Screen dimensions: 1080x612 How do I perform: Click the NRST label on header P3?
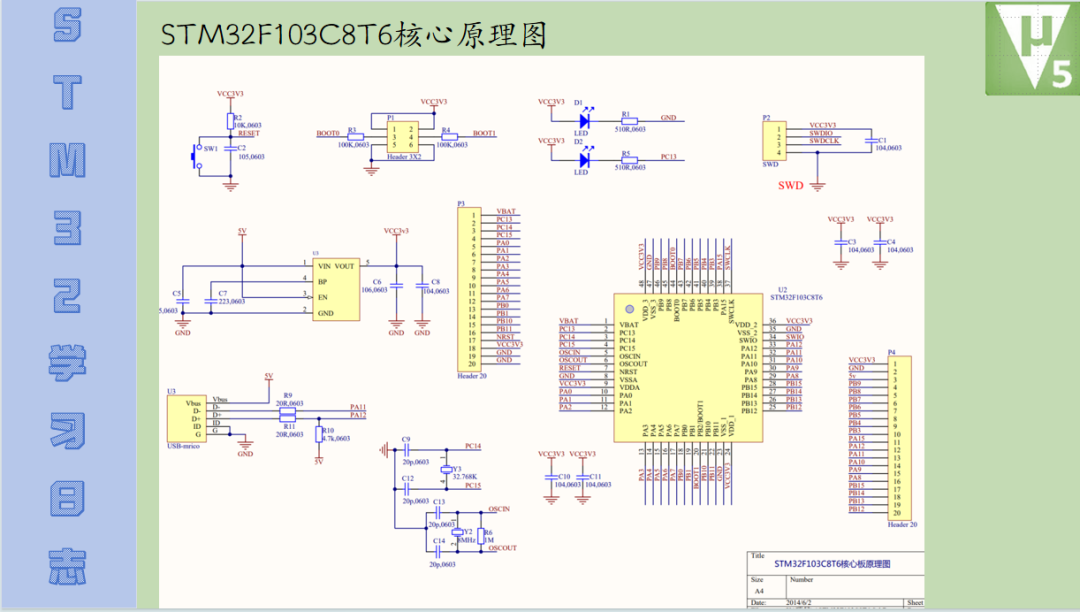(506, 337)
